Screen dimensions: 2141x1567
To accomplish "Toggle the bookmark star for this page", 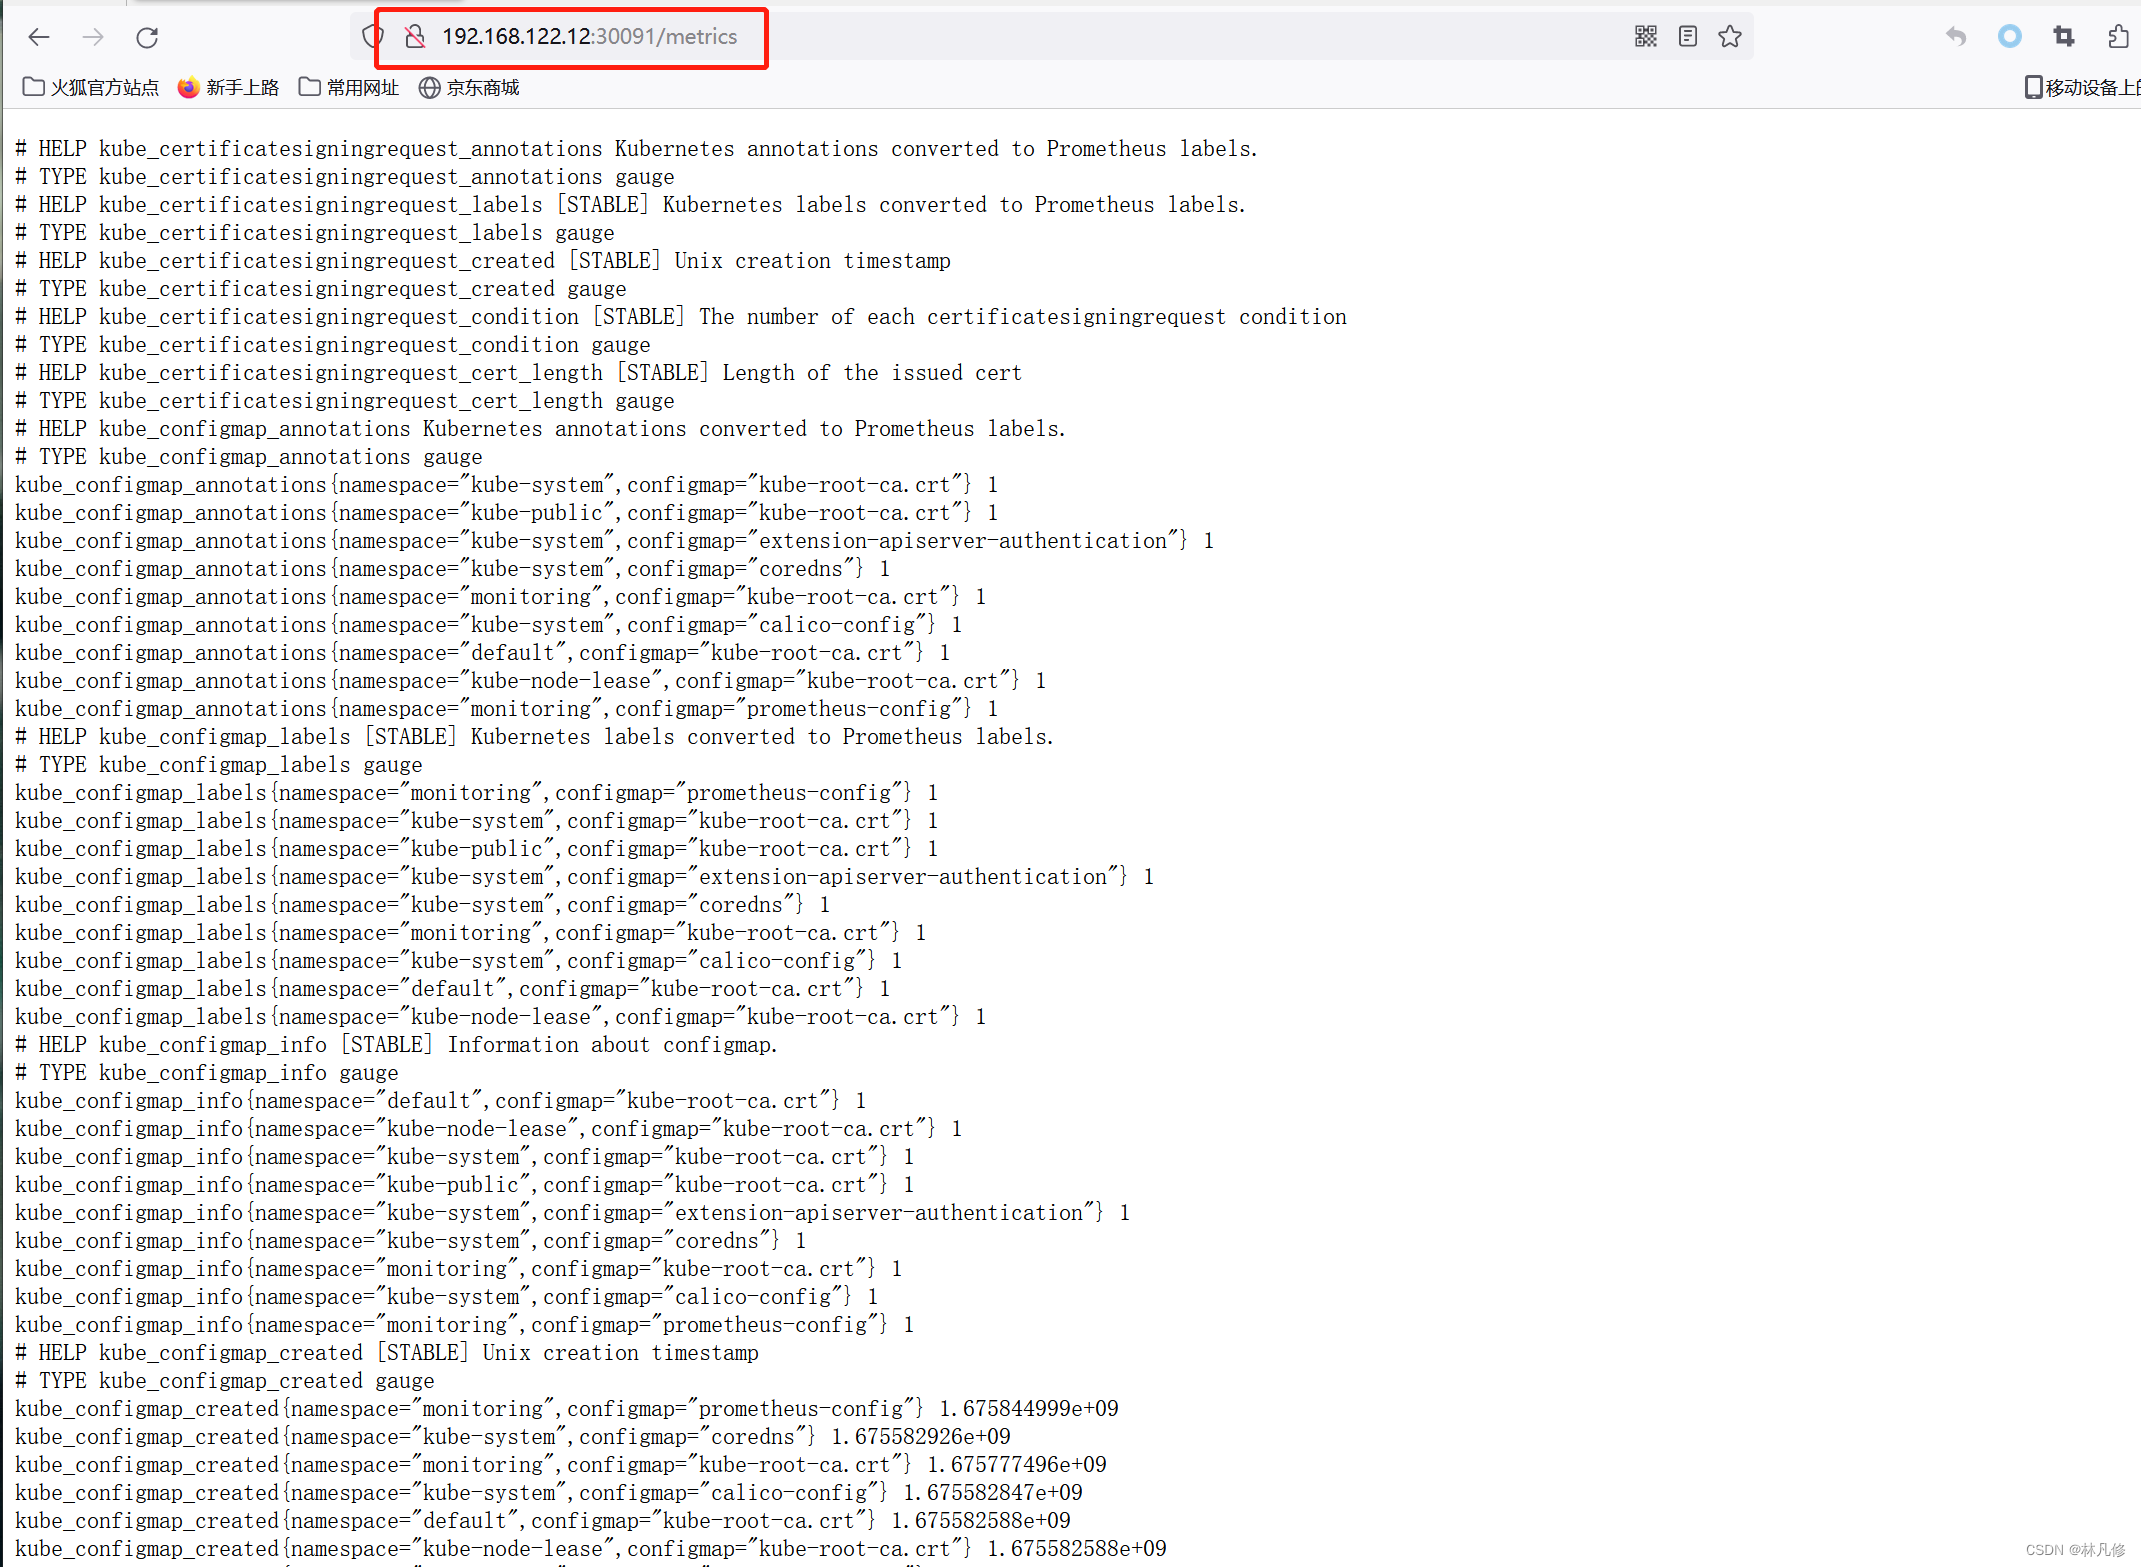I will pyautogui.click(x=1729, y=36).
